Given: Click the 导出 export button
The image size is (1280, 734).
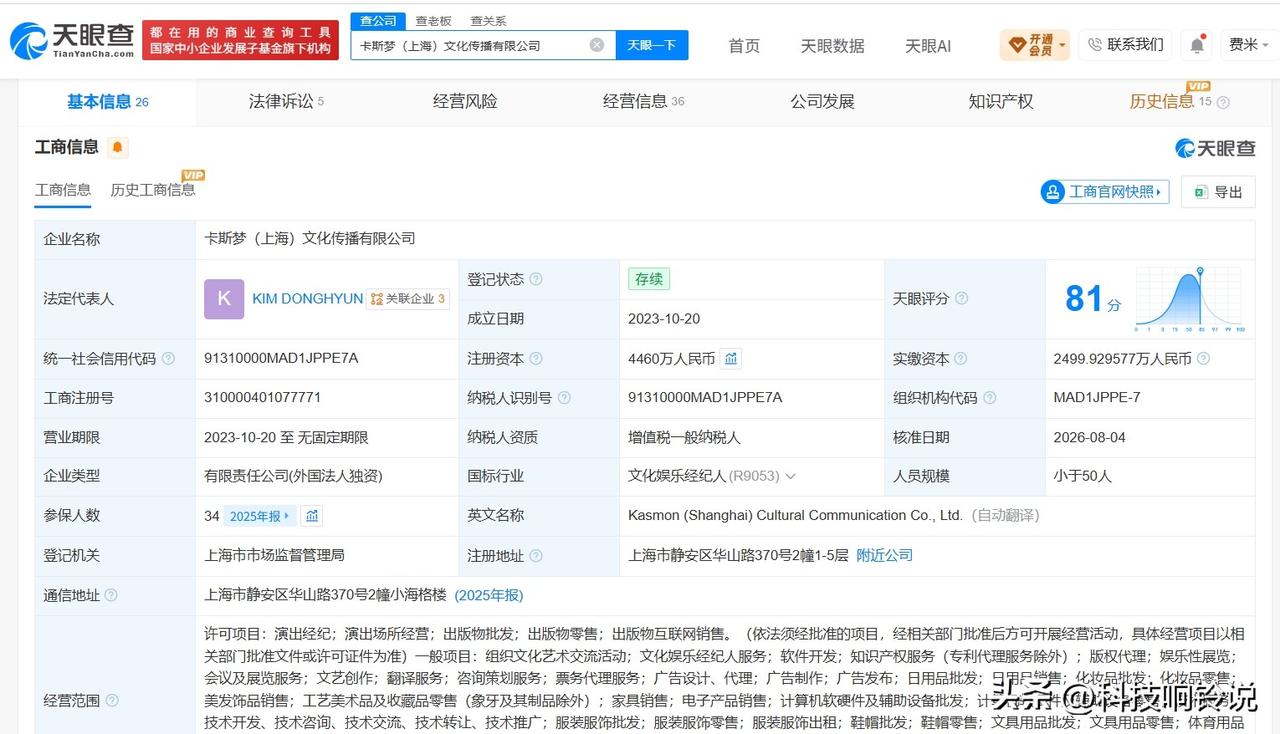Looking at the screenshot, I should tap(1218, 192).
